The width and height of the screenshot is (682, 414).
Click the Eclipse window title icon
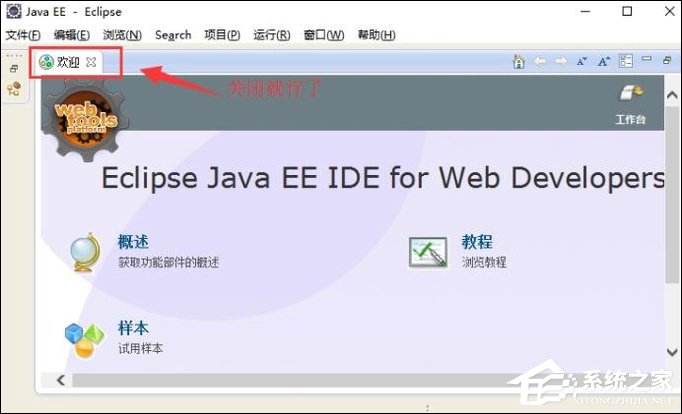(13, 11)
